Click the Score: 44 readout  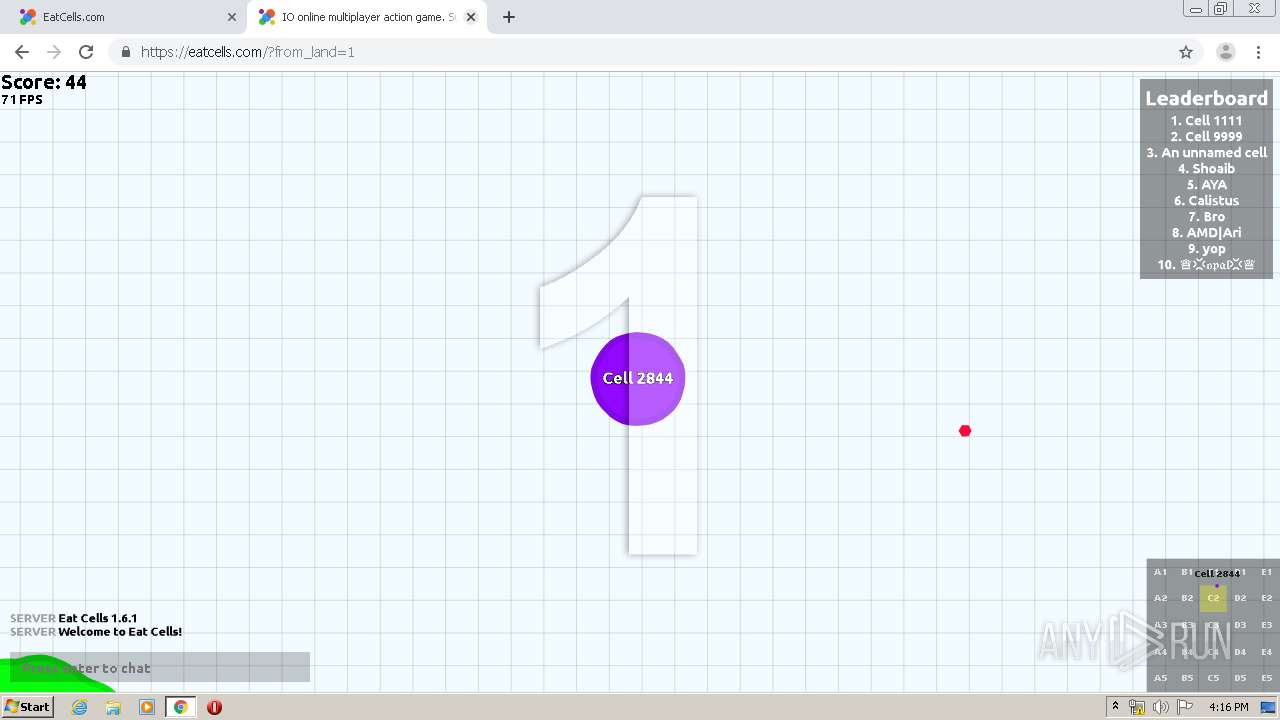click(44, 82)
